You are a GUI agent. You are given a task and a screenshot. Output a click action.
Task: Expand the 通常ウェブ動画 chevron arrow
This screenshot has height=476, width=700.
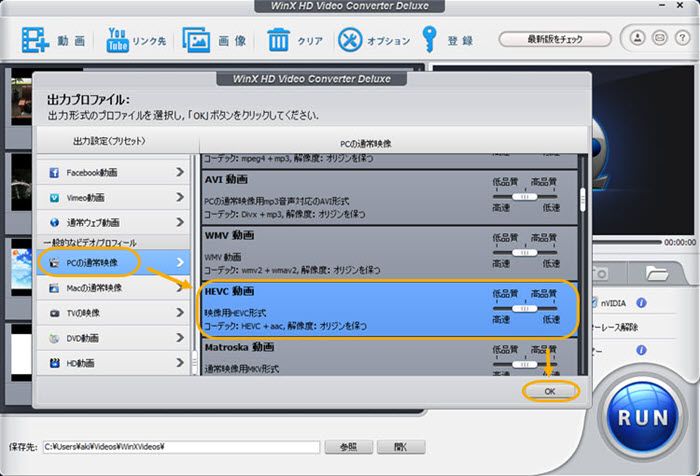[x=180, y=222]
